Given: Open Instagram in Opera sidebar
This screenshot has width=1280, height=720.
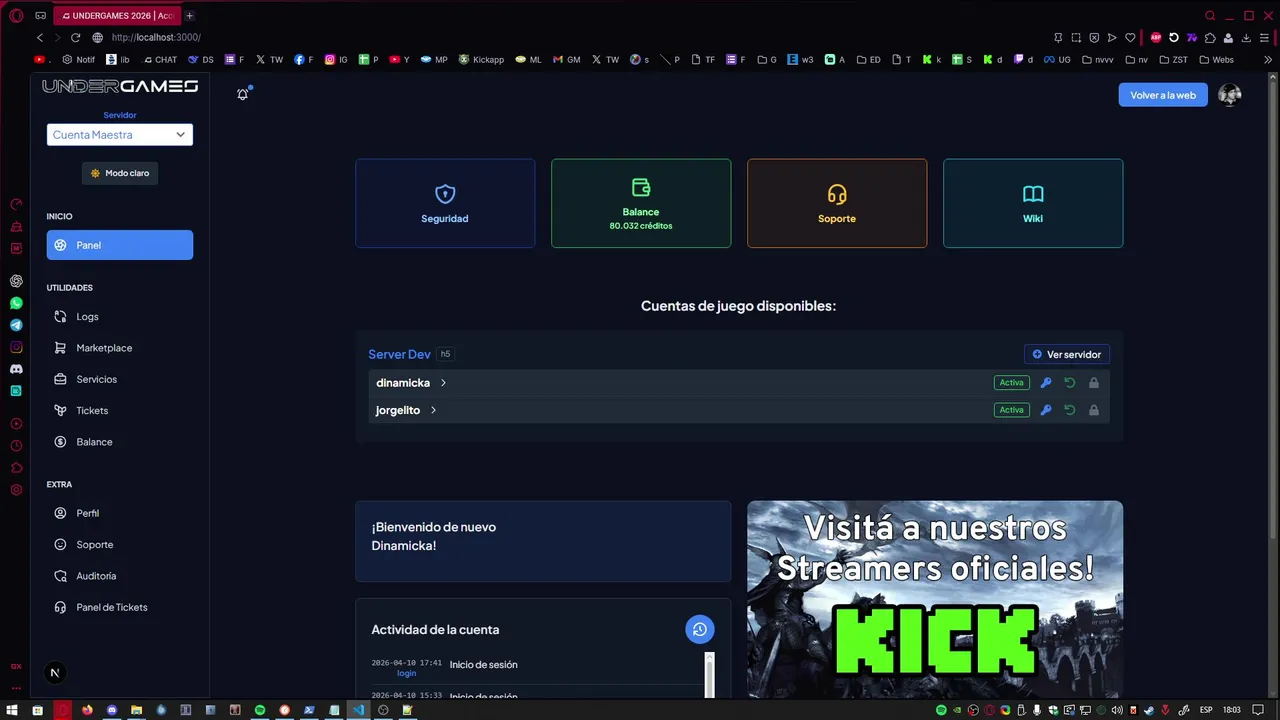Looking at the screenshot, I should point(16,347).
